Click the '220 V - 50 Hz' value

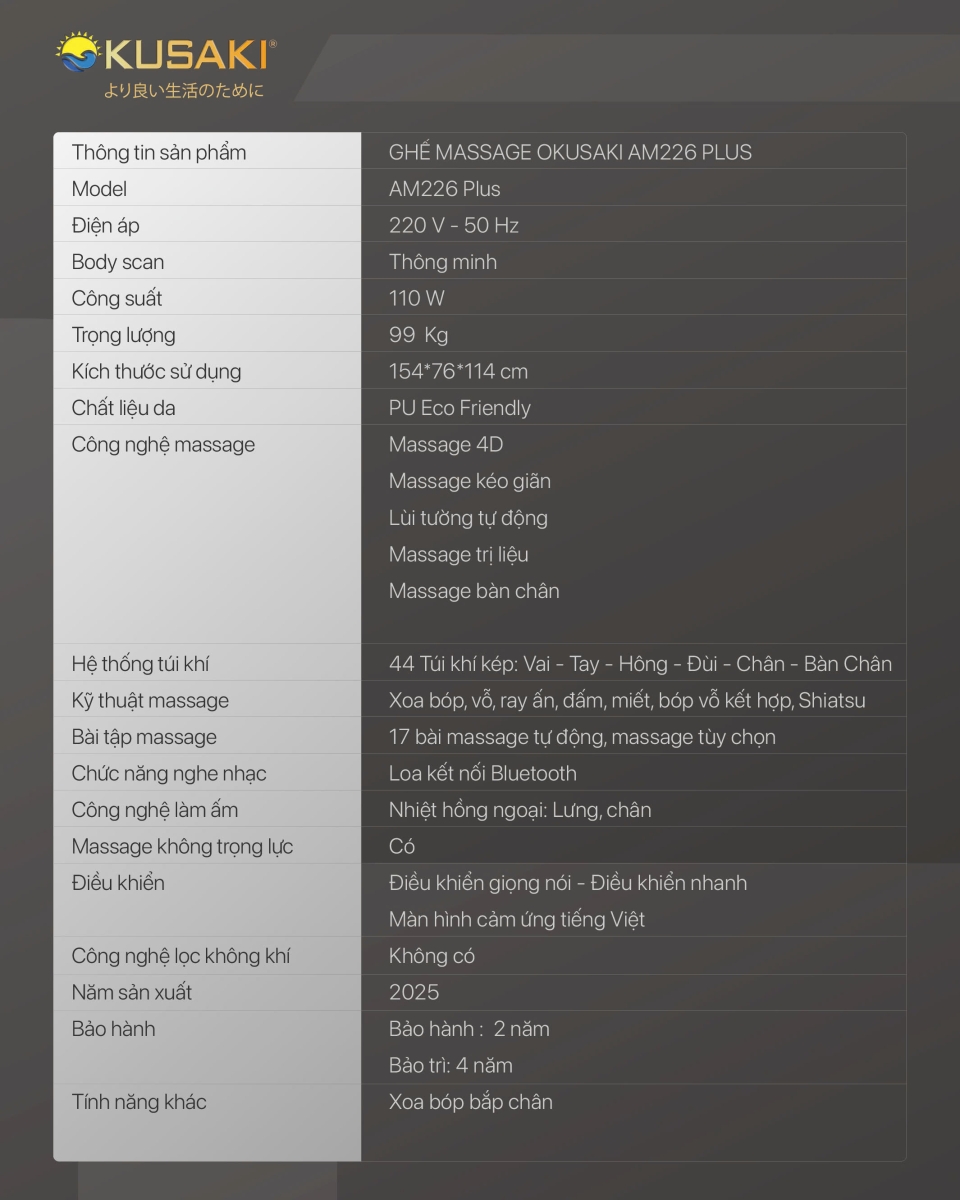coord(454,225)
